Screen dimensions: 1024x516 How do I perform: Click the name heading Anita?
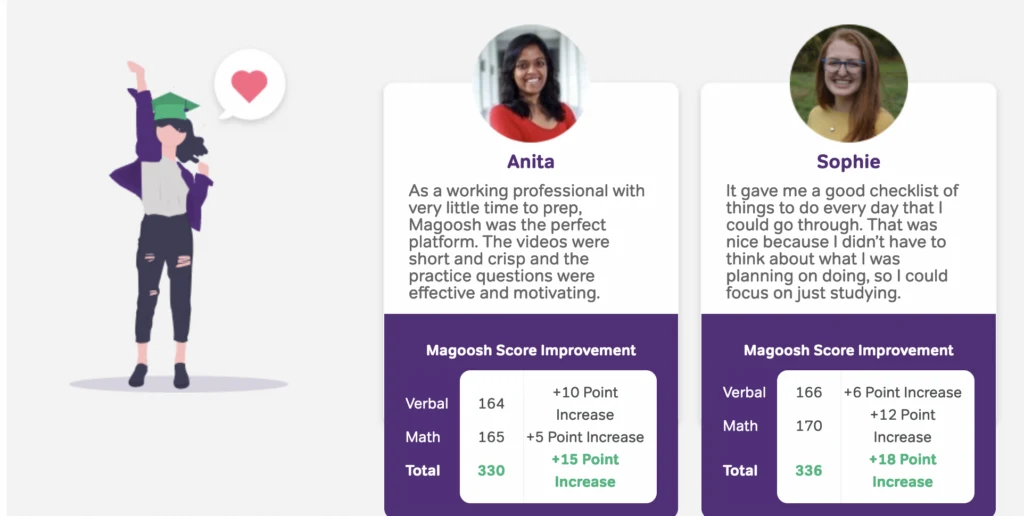coord(531,161)
